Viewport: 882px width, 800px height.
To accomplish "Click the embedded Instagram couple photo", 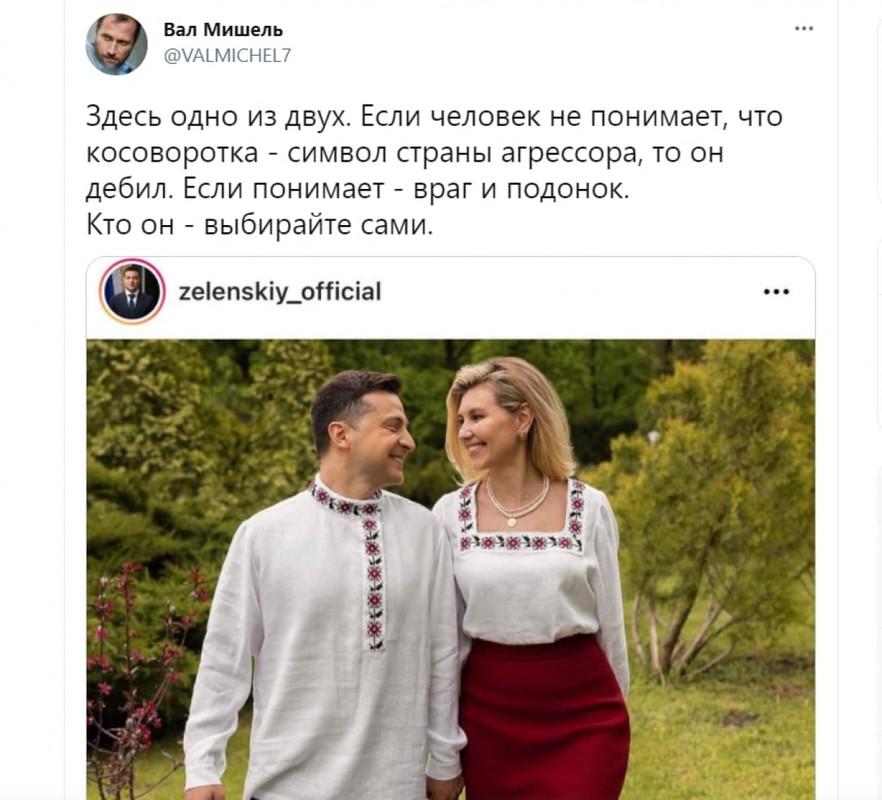I will 451,569.
